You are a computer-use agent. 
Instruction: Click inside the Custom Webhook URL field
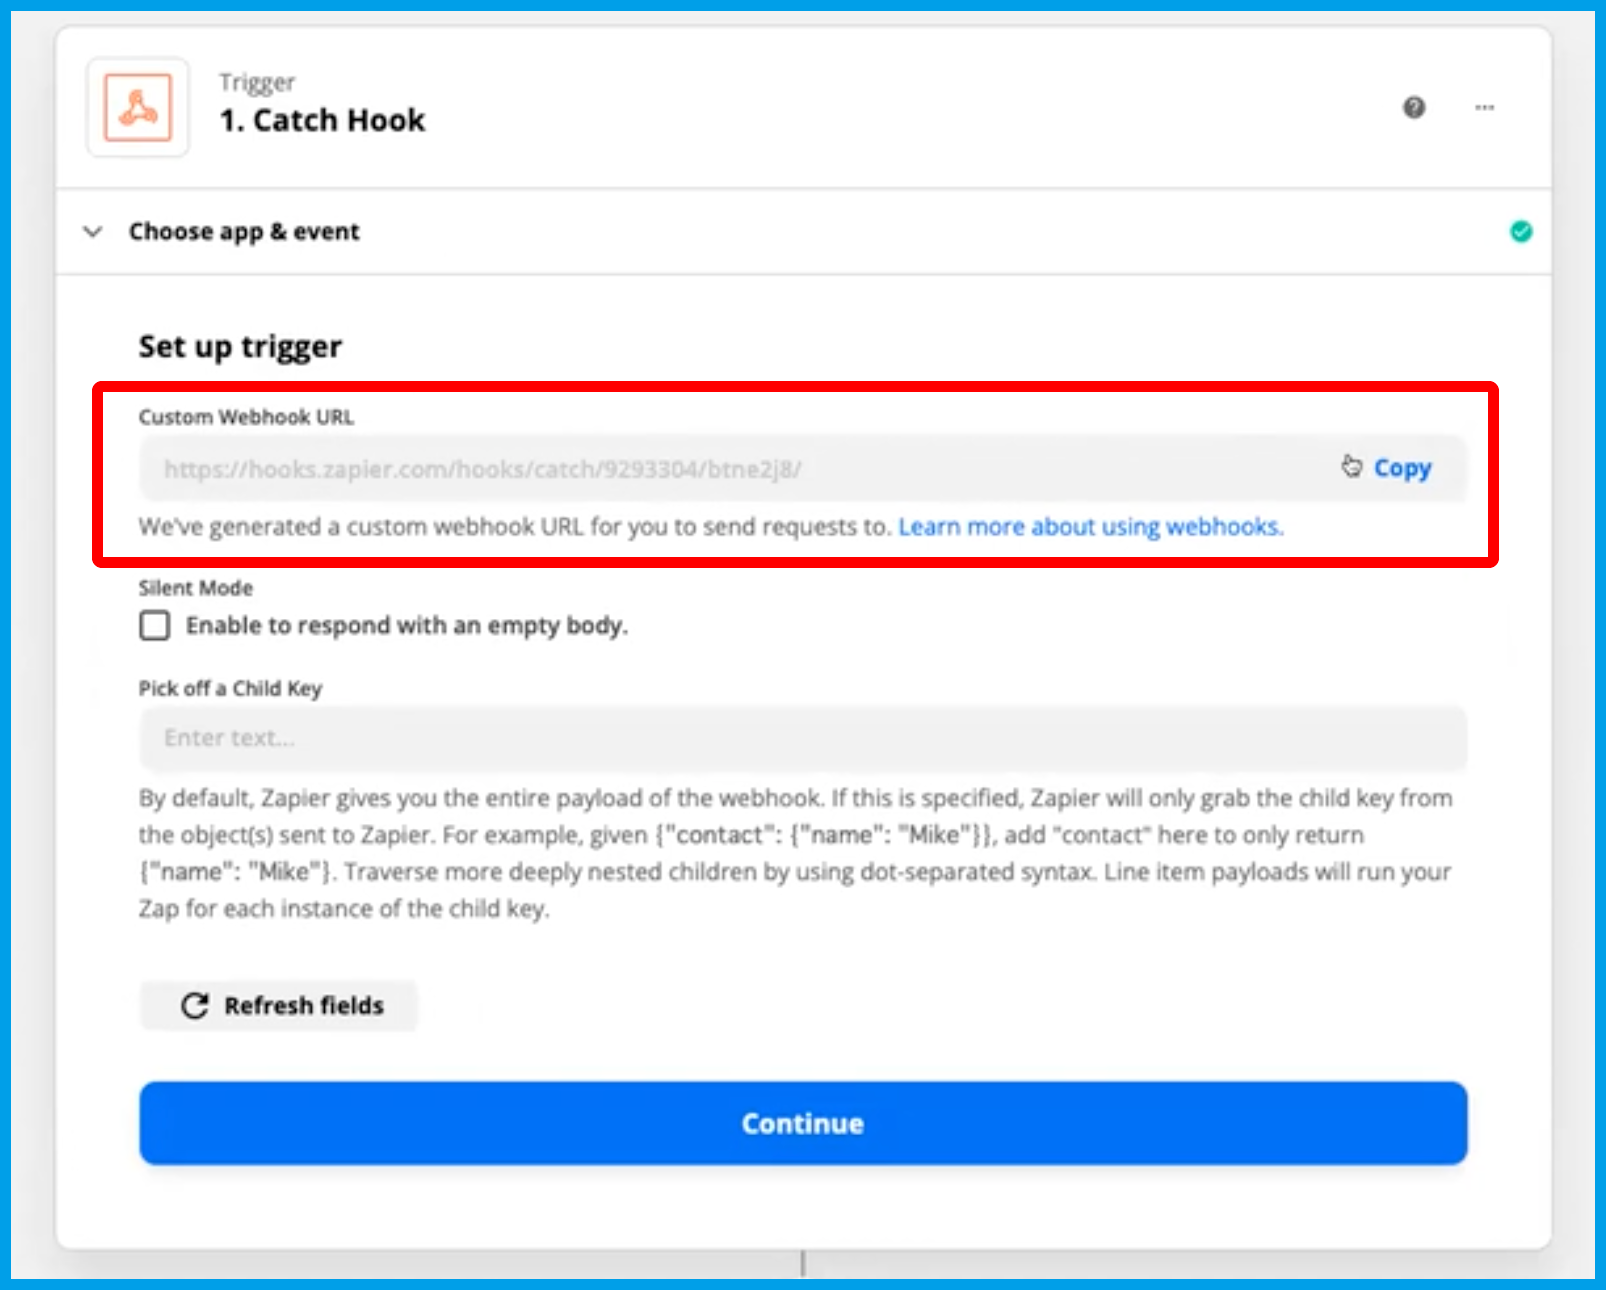pos(700,468)
